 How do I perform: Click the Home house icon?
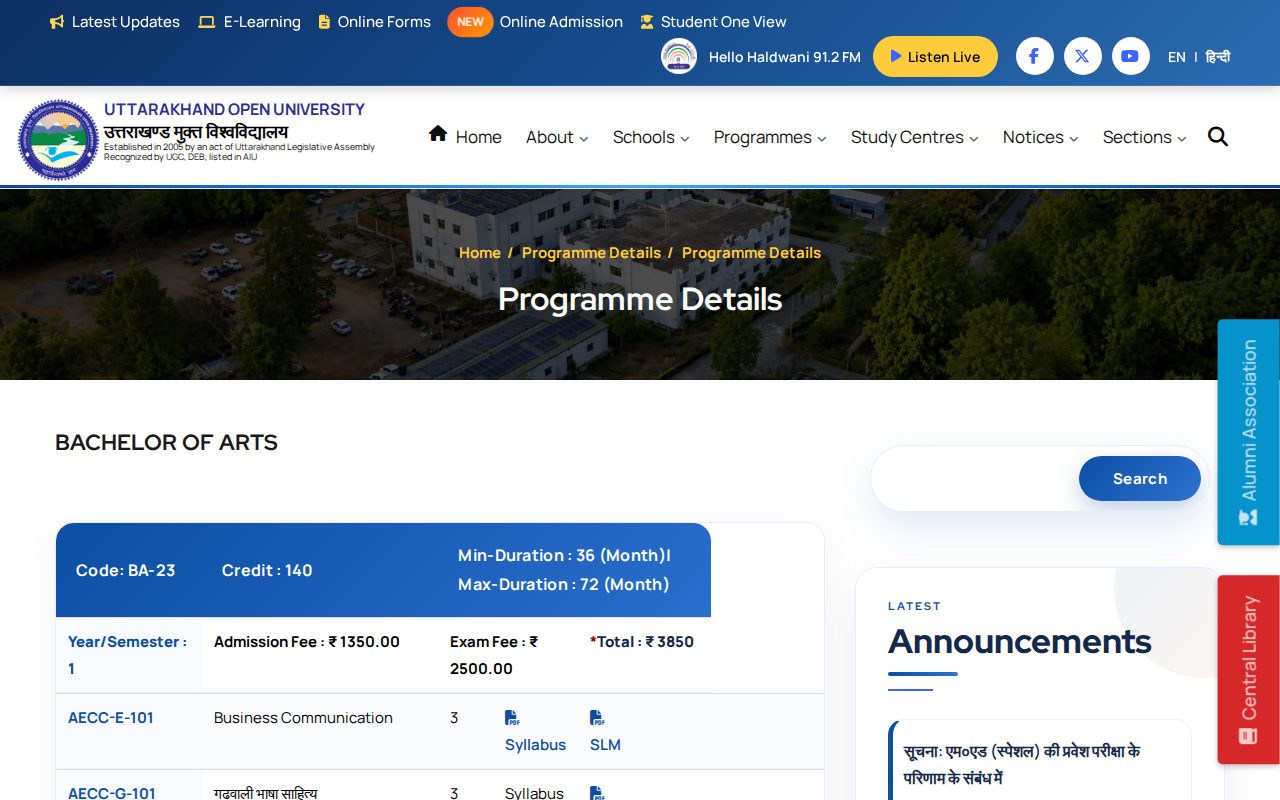pos(438,133)
